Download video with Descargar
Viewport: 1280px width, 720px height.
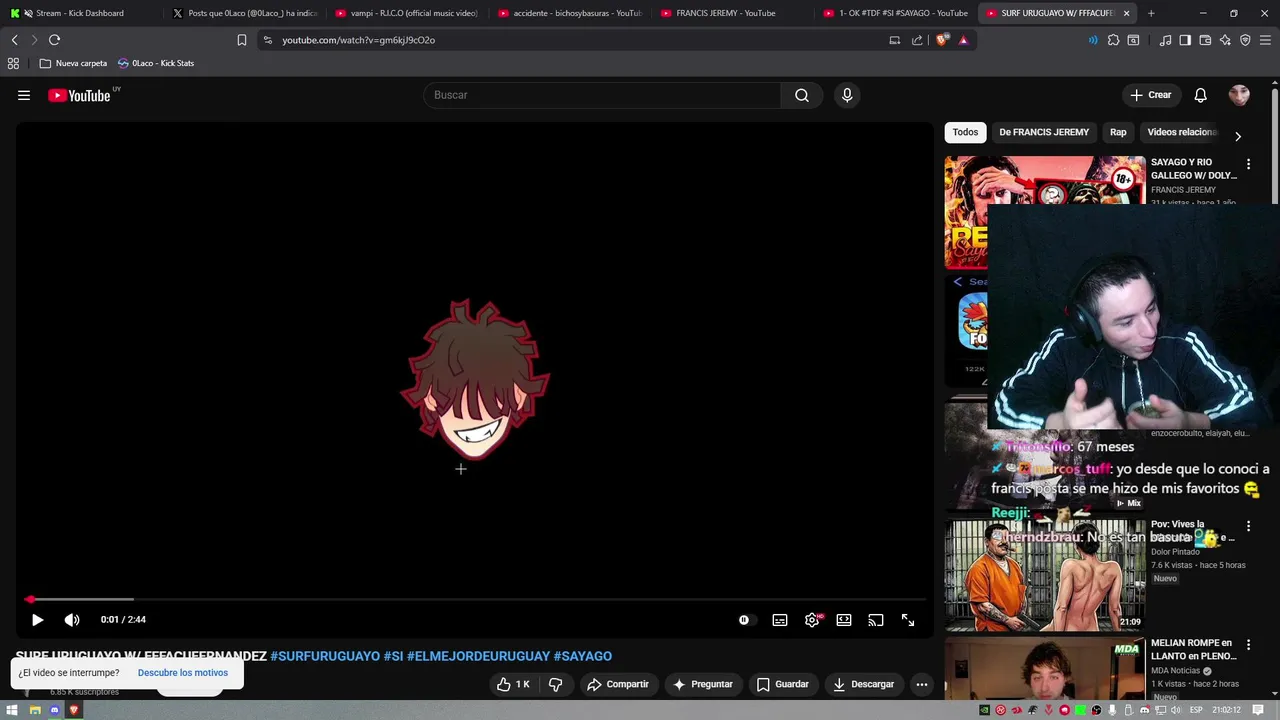point(864,684)
